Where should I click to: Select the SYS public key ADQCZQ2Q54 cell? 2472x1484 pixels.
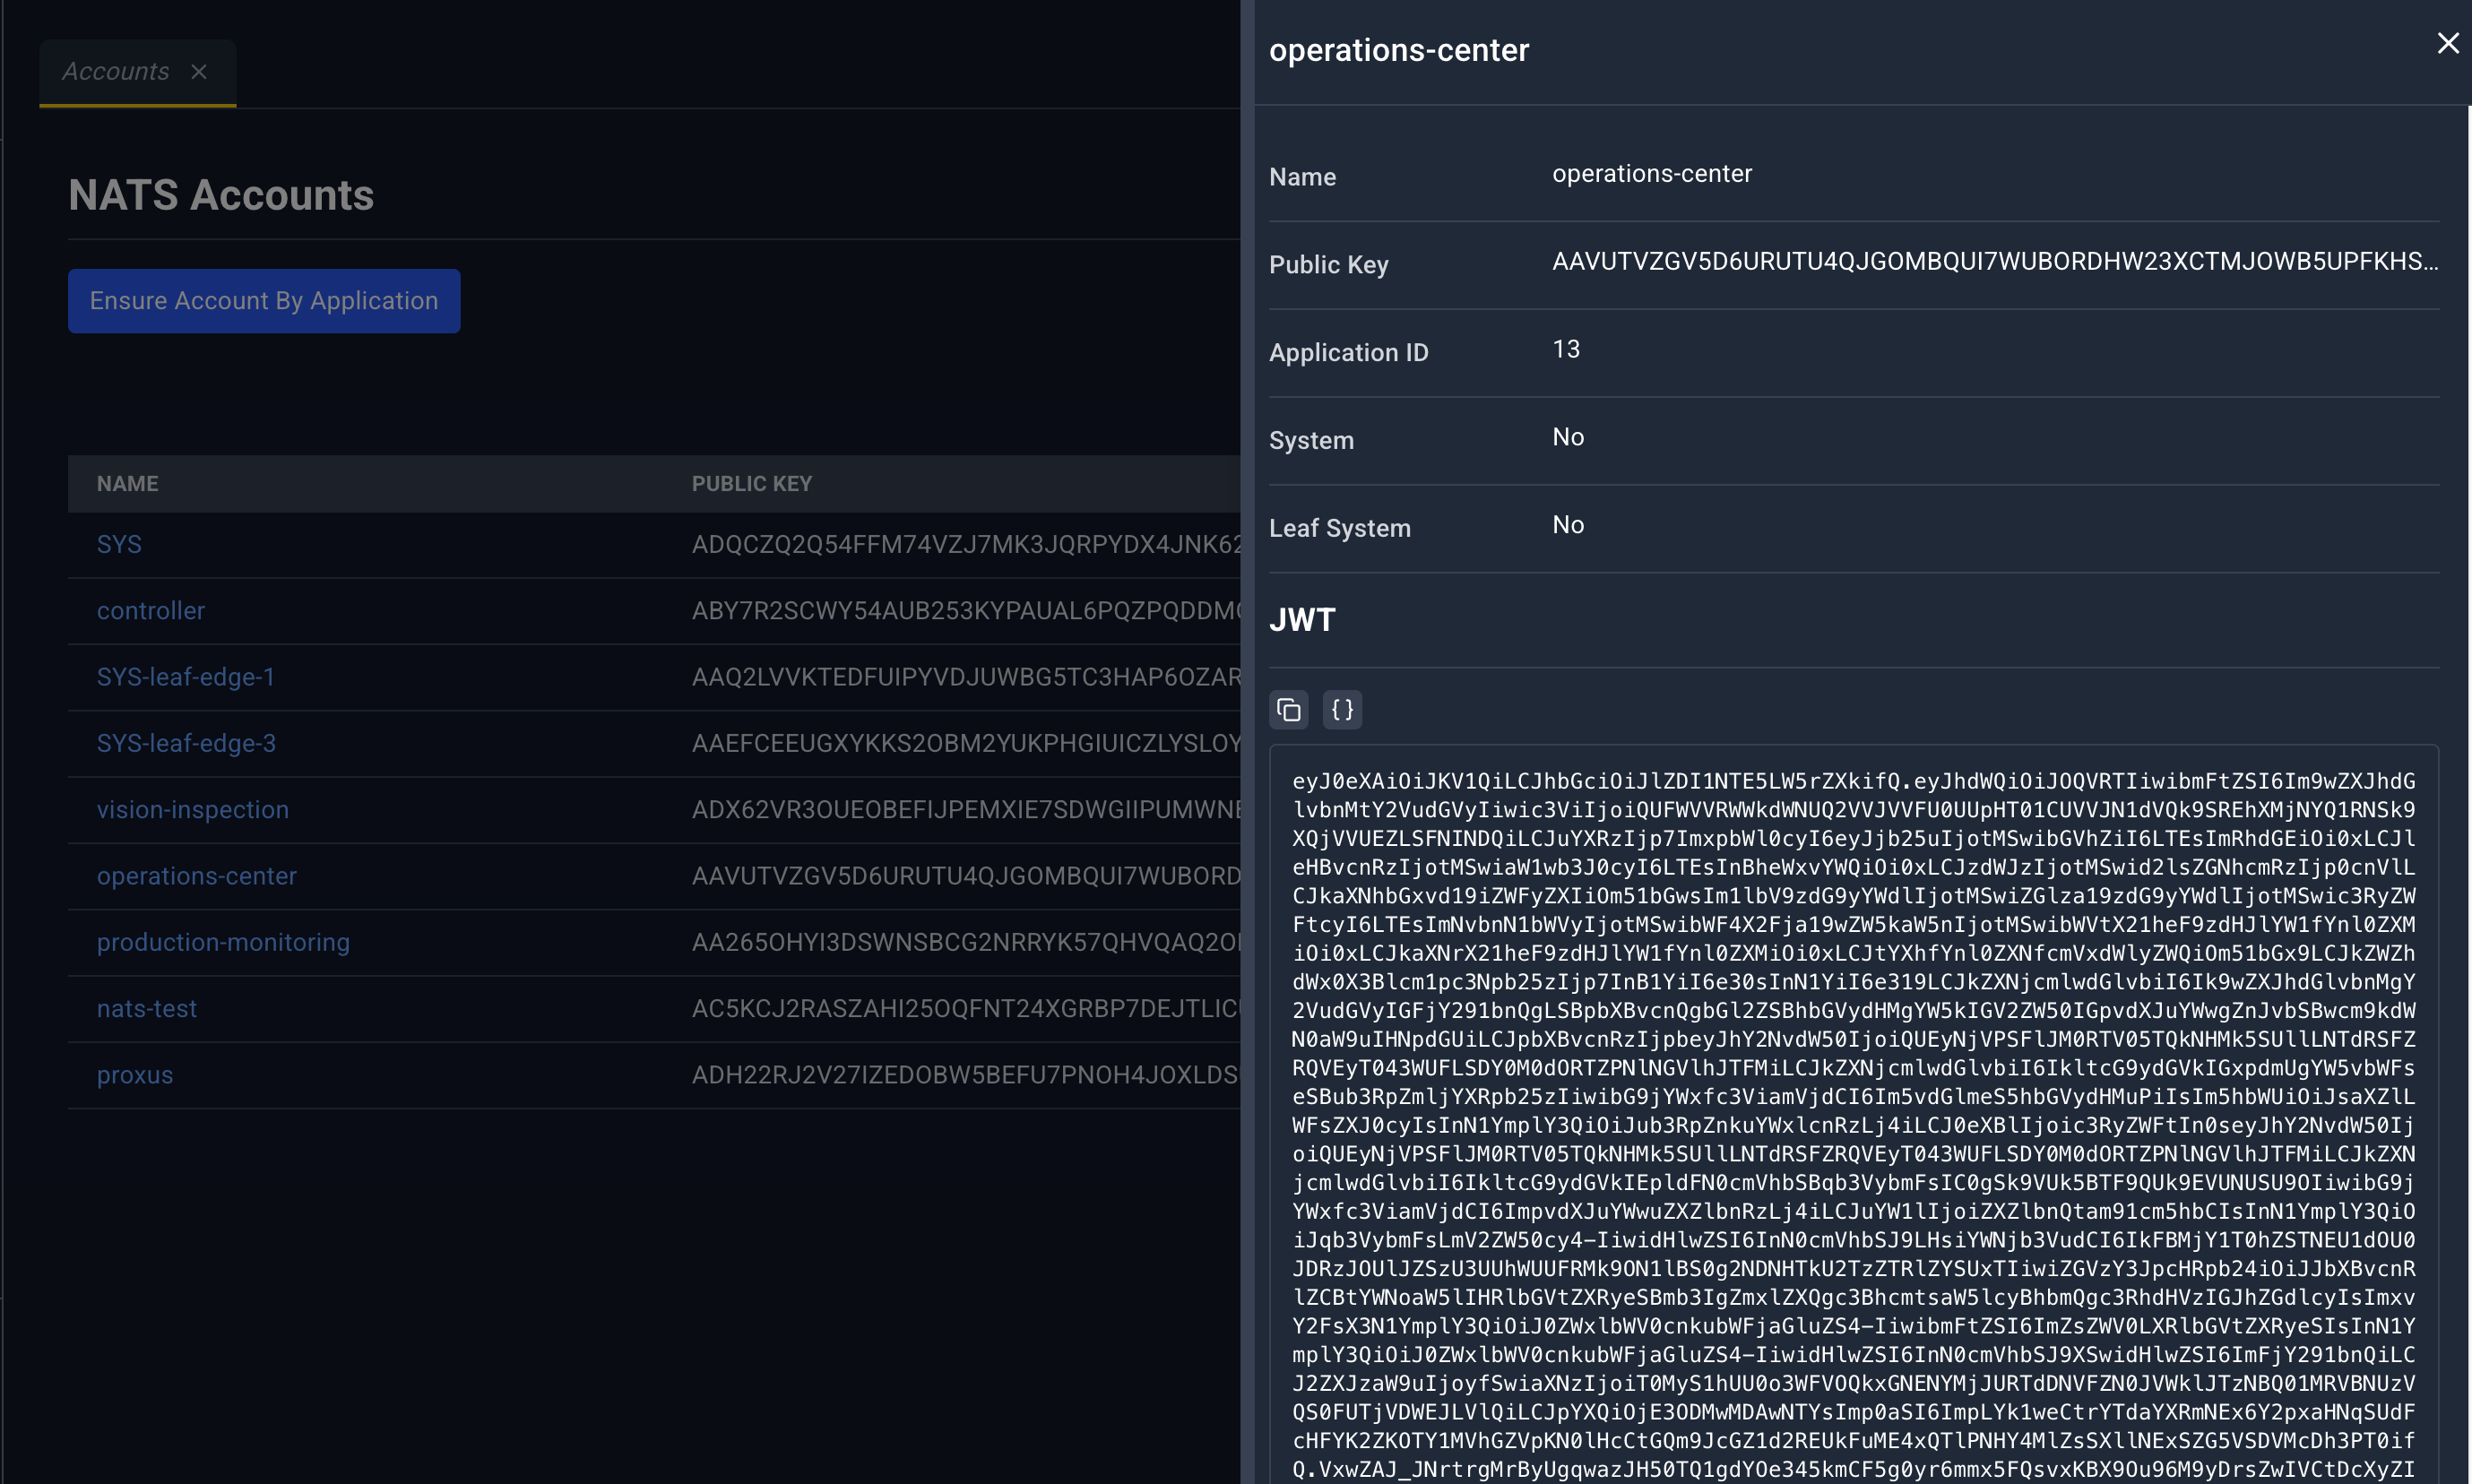(966, 544)
